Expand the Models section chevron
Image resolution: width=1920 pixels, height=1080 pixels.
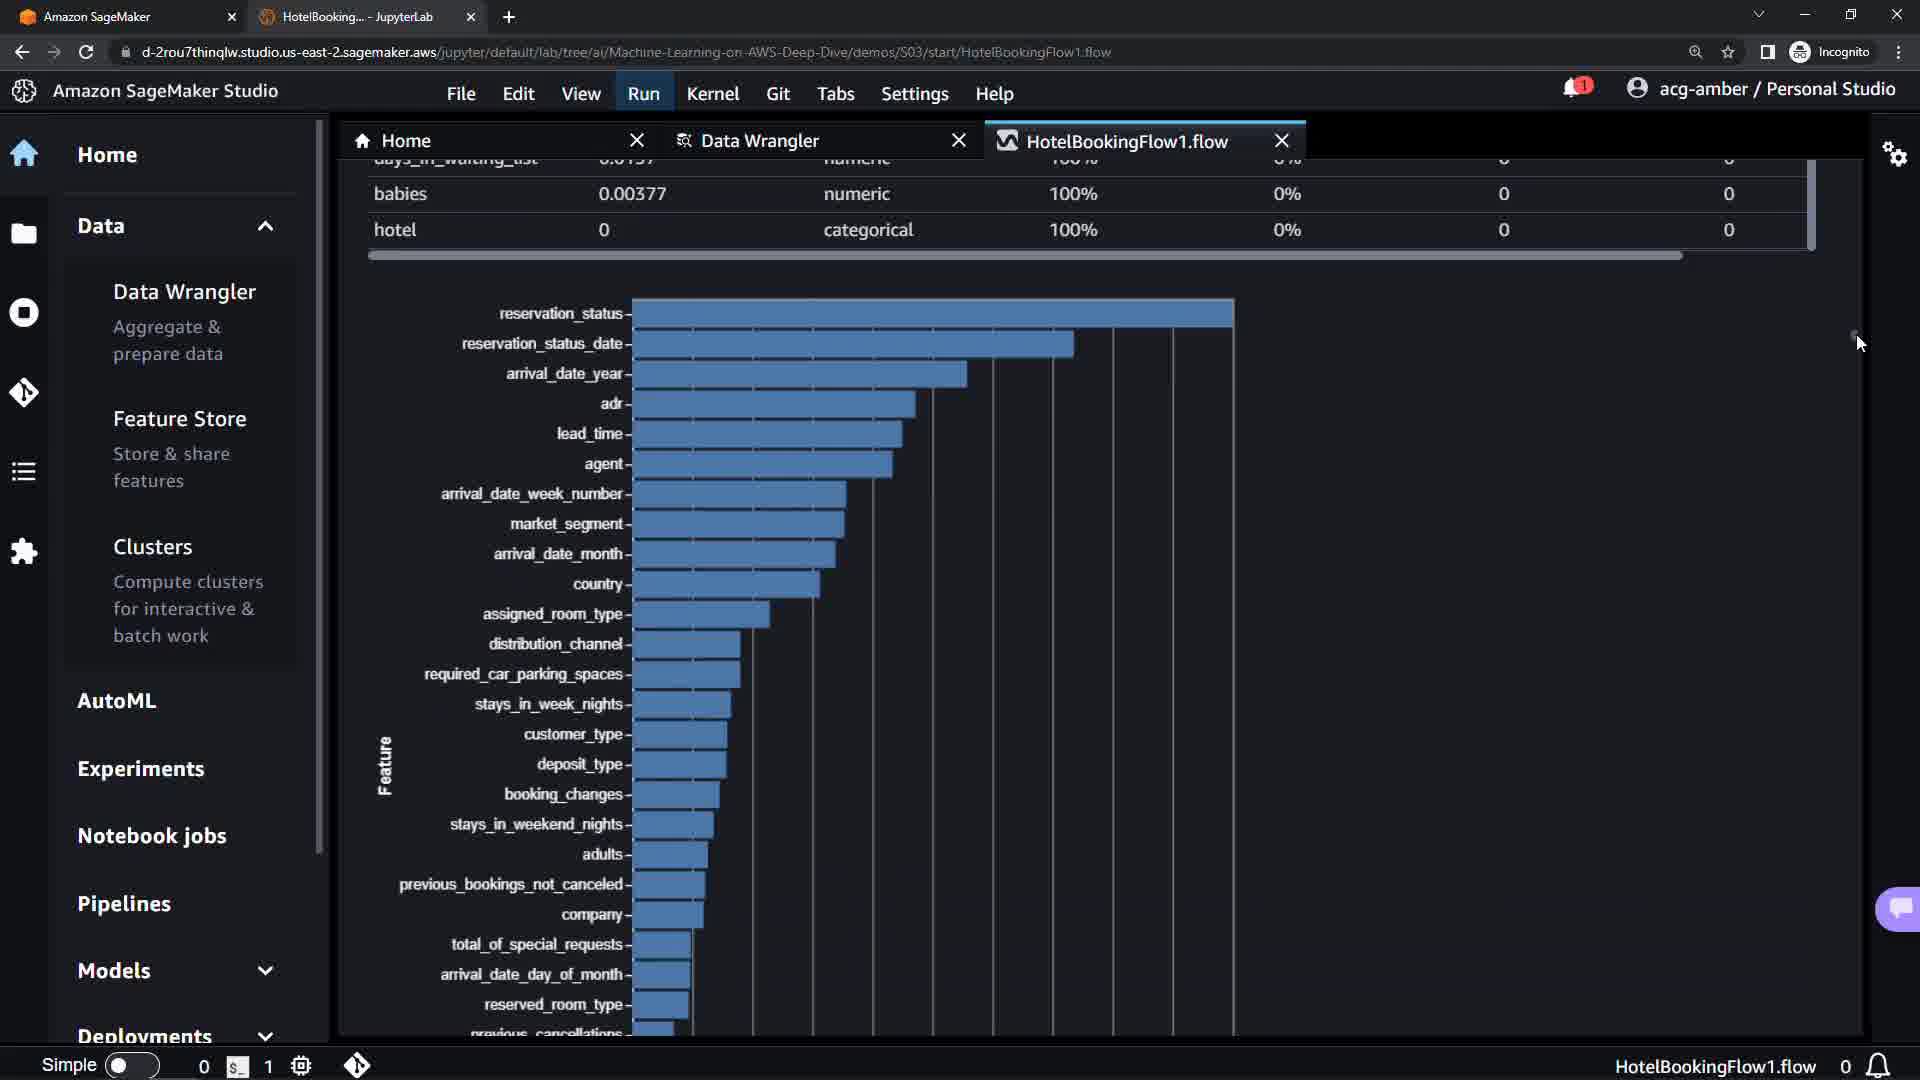(265, 971)
